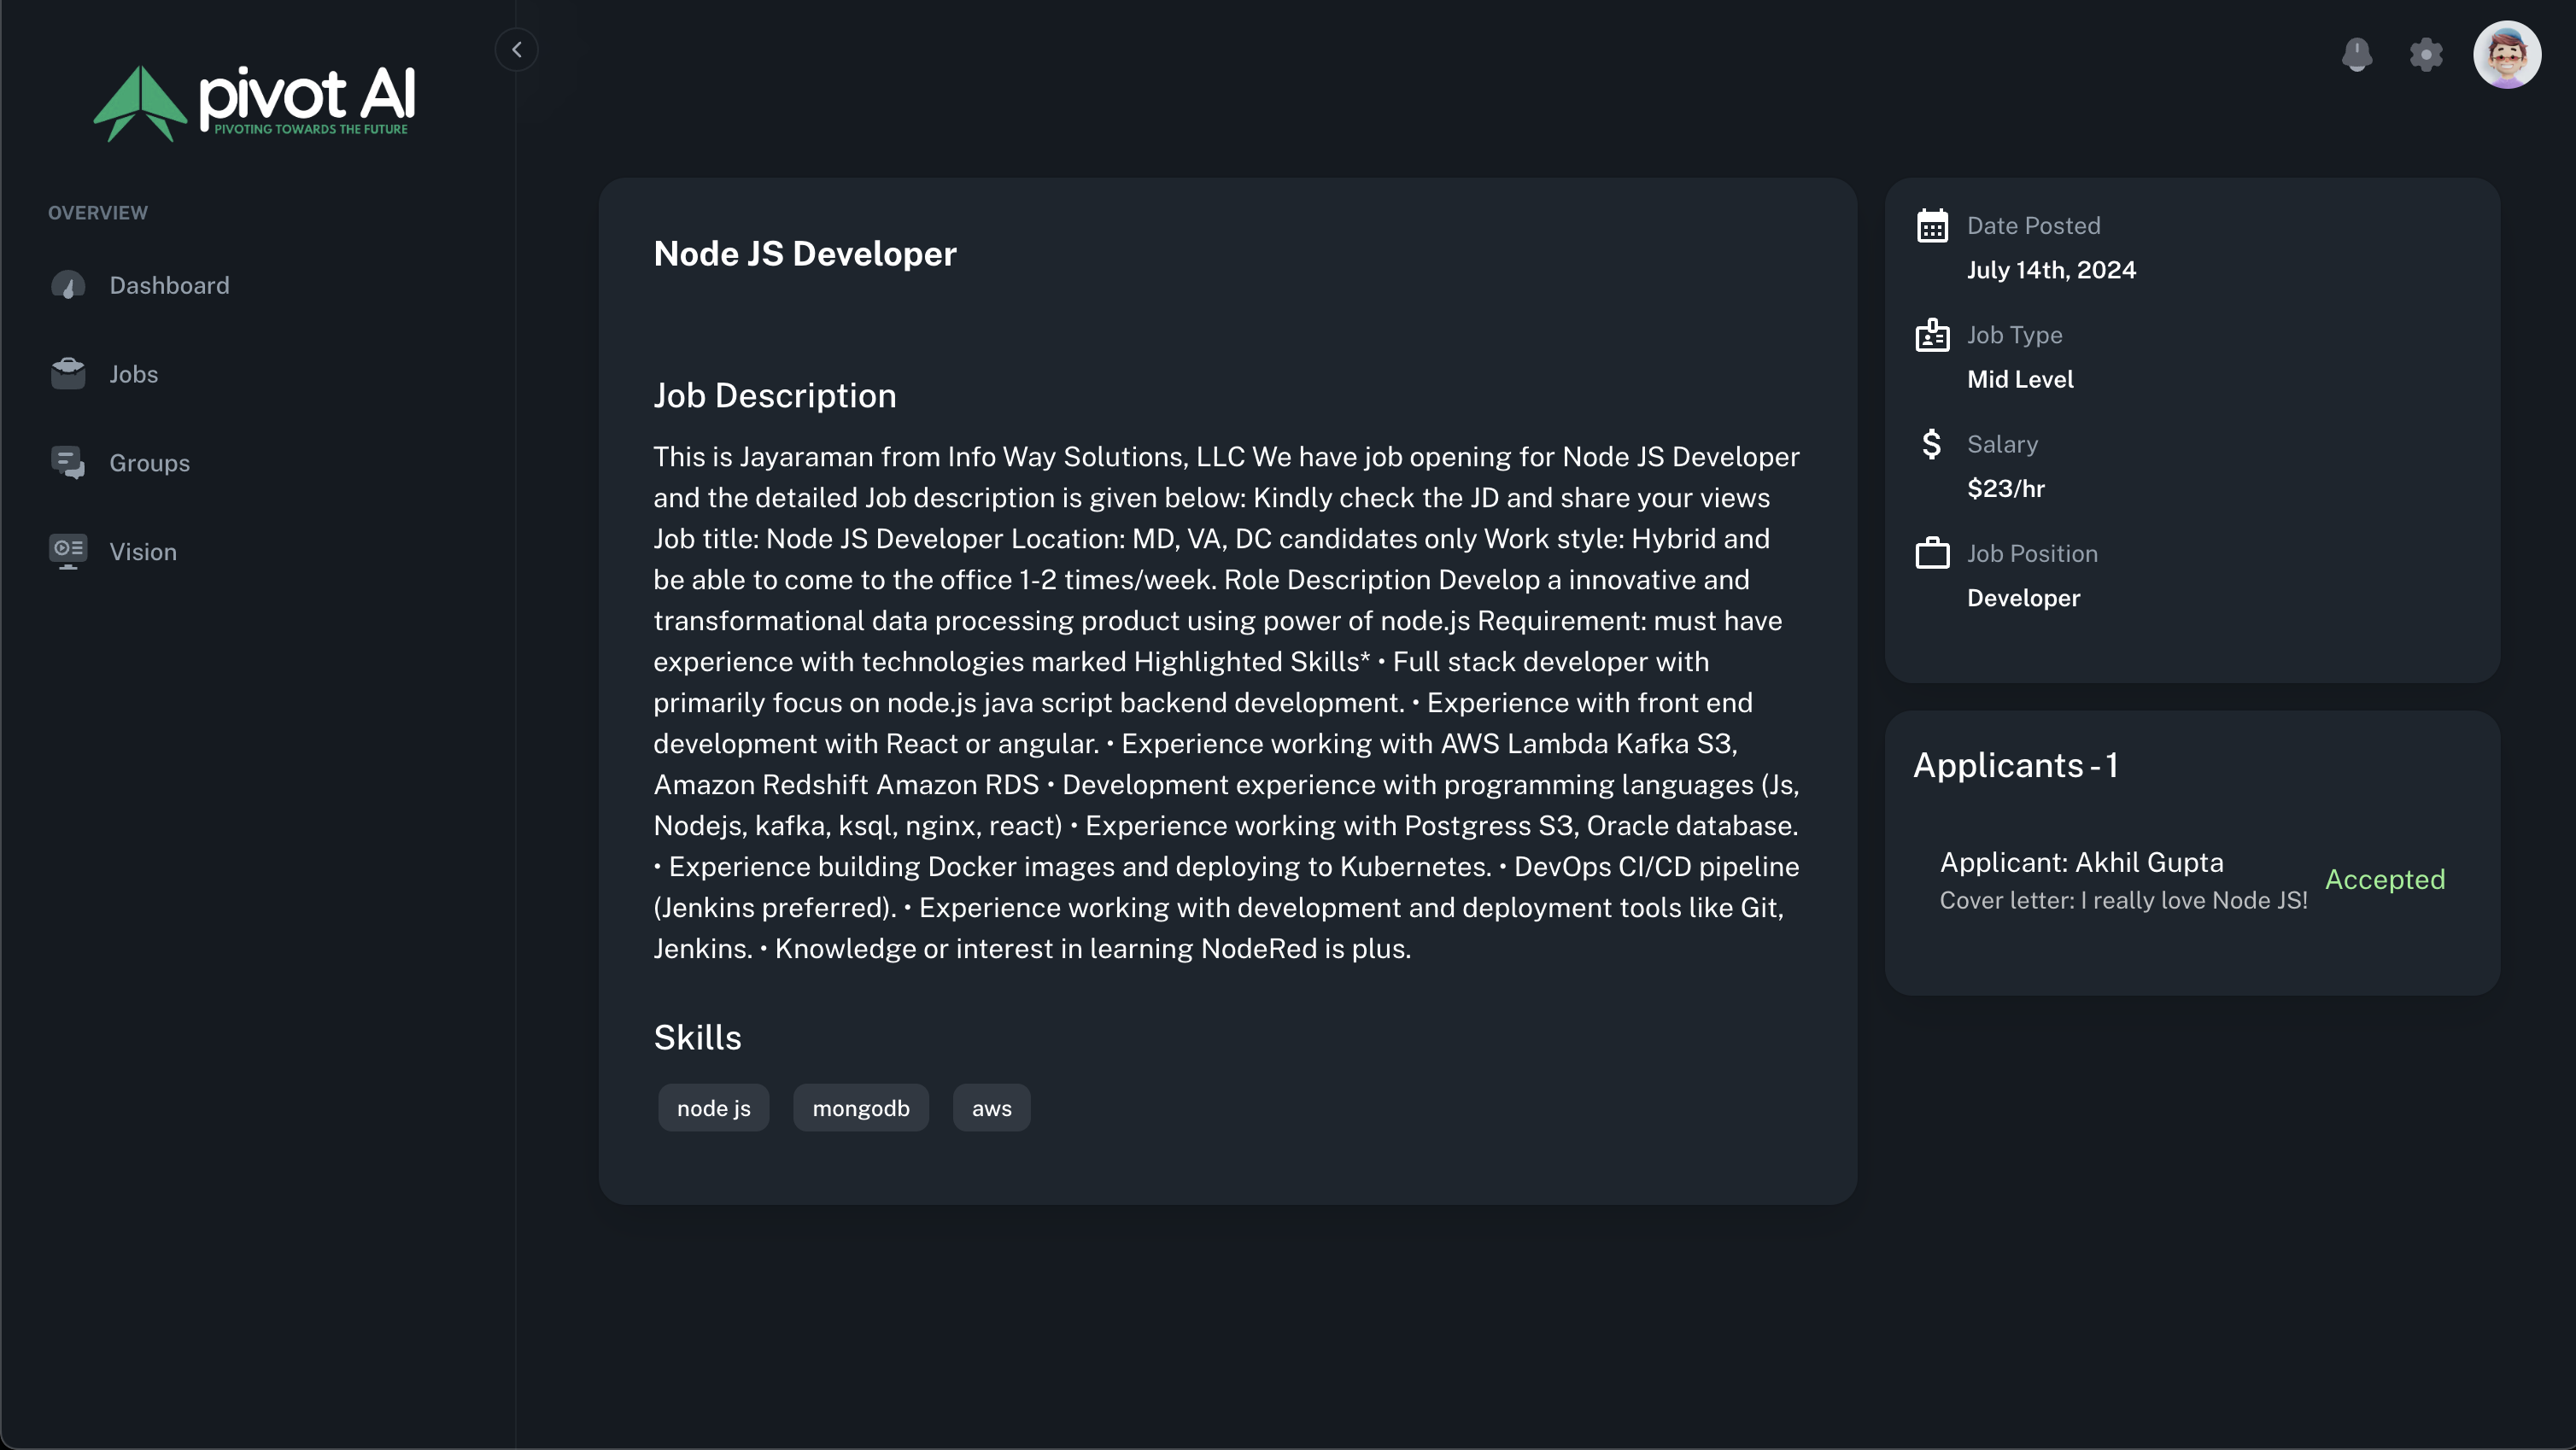Click the Jobs briefcase icon in the sidebar
This screenshot has width=2576, height=1450.
[x=68, y=374]
